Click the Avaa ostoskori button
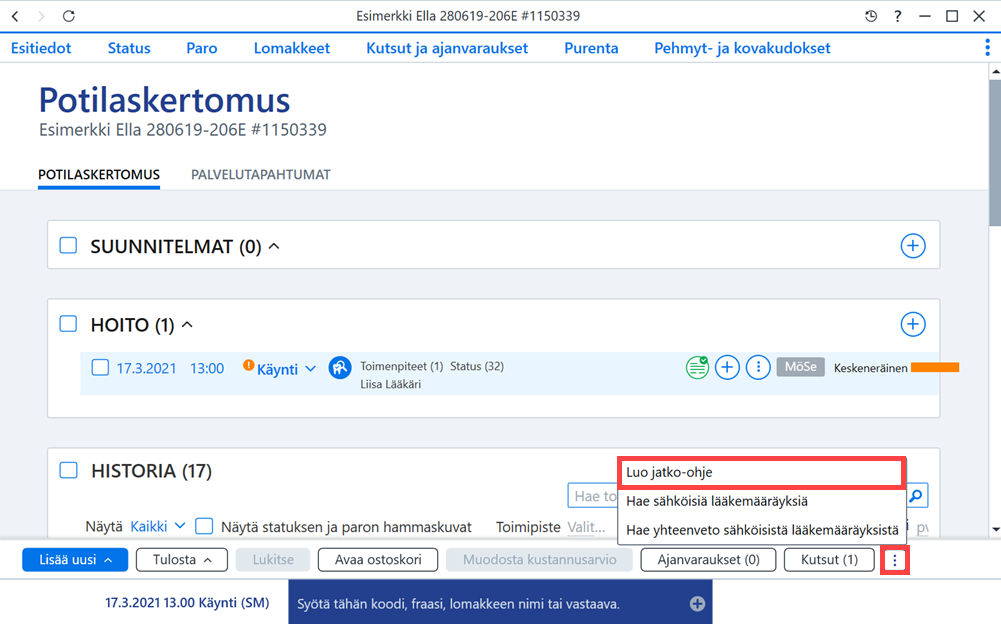This screenshot has width=1001, height=624. tap(378, 559)
